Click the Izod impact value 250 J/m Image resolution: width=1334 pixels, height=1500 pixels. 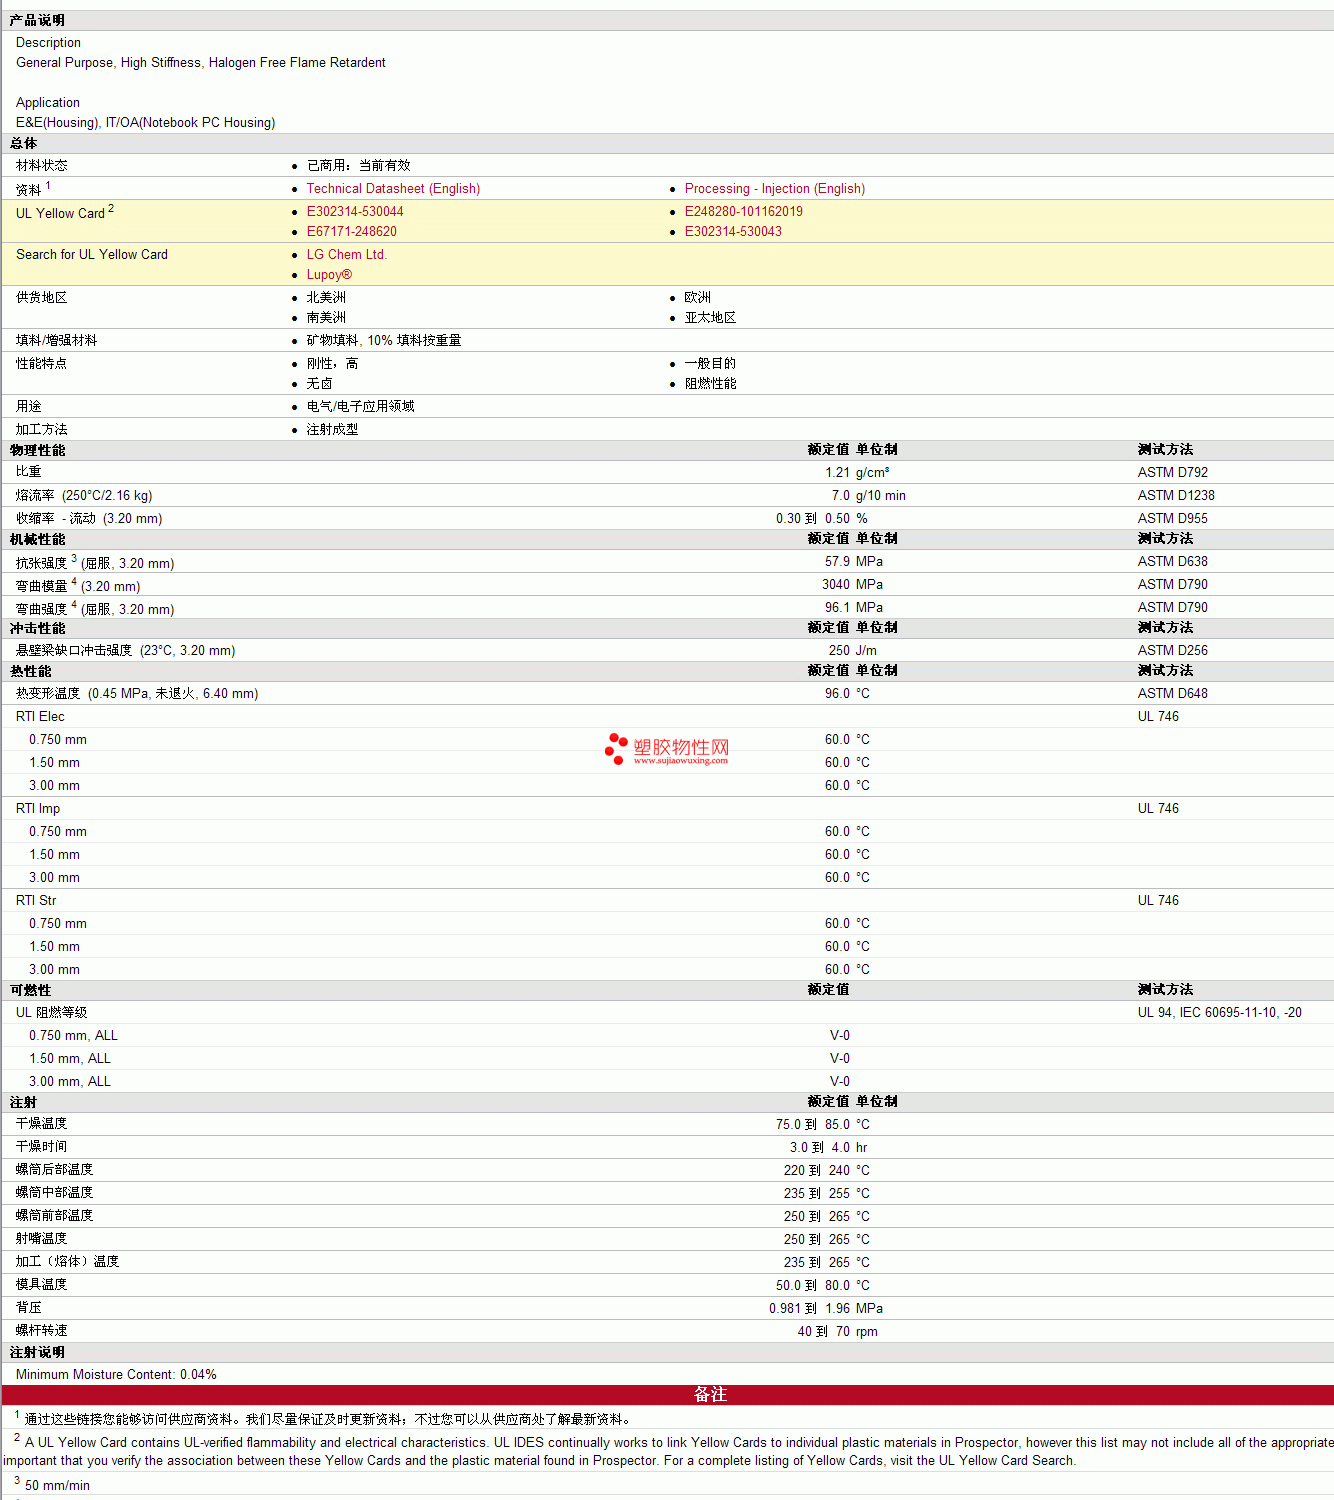tap(853, 650)
